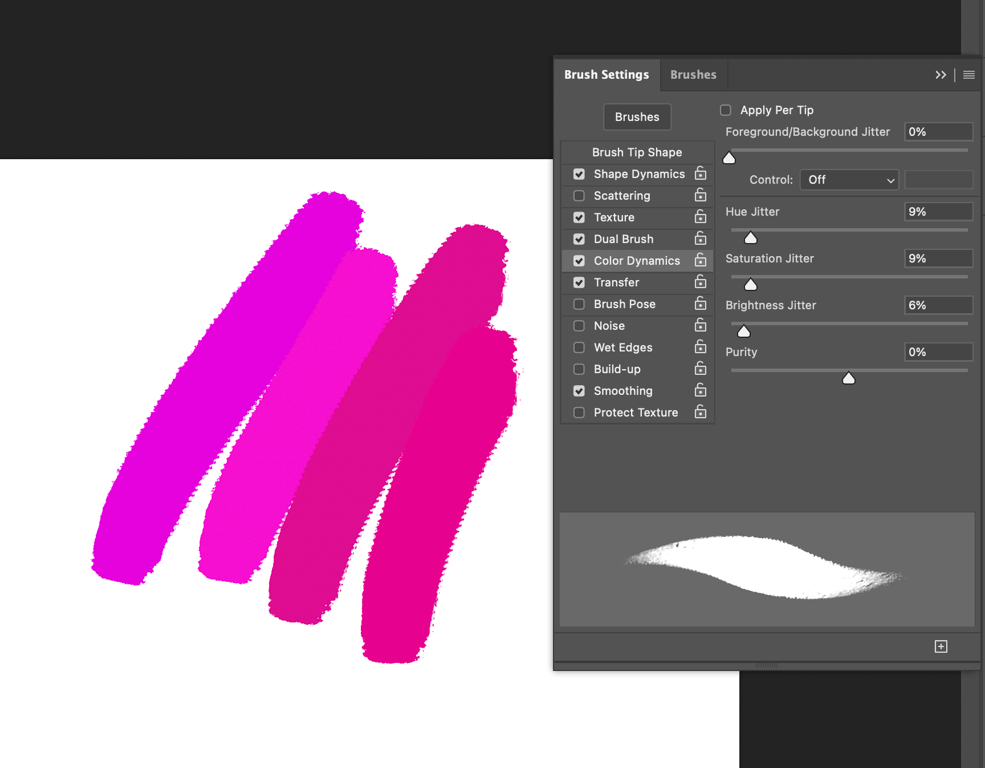Select the Brush Settings tab
The image size is (985, 768).
point(606,75)
